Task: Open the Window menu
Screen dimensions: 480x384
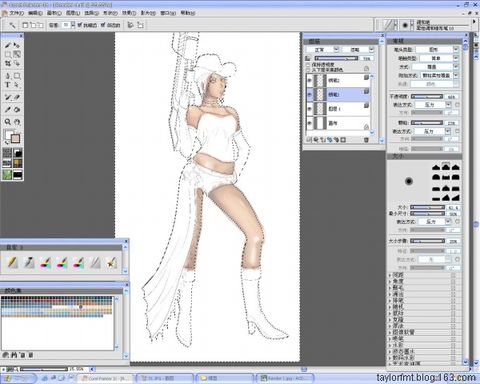Action: click(168, 13)
